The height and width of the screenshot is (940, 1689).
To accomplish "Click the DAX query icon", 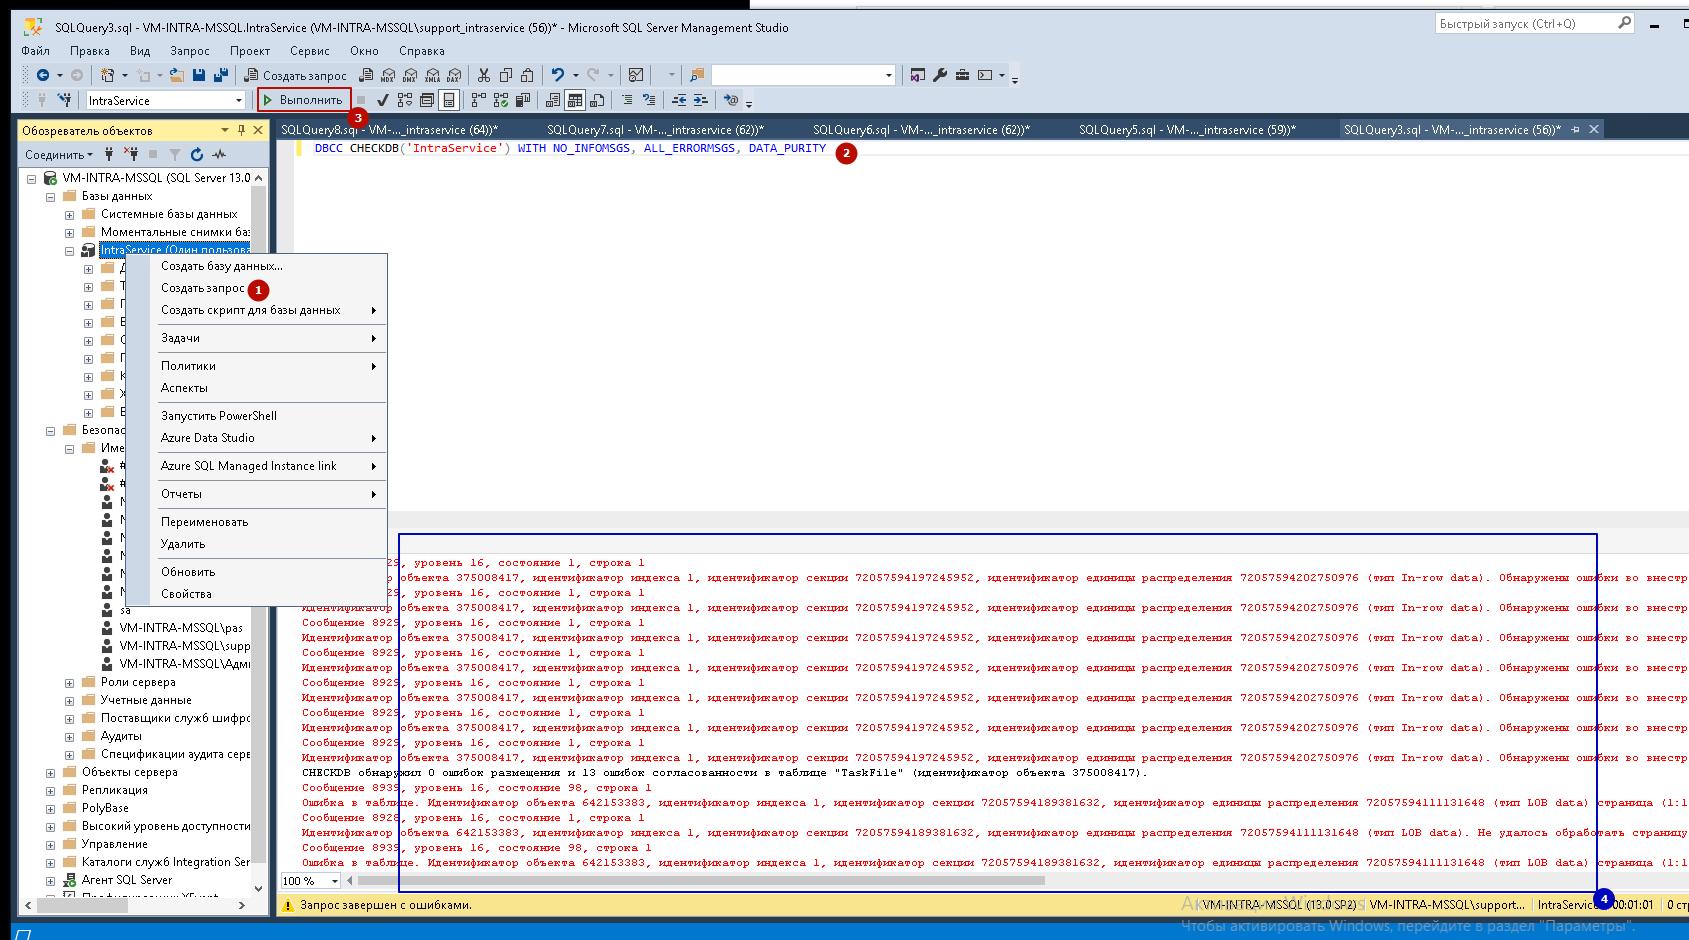I will pyautogui.click(x=454, y=75).
